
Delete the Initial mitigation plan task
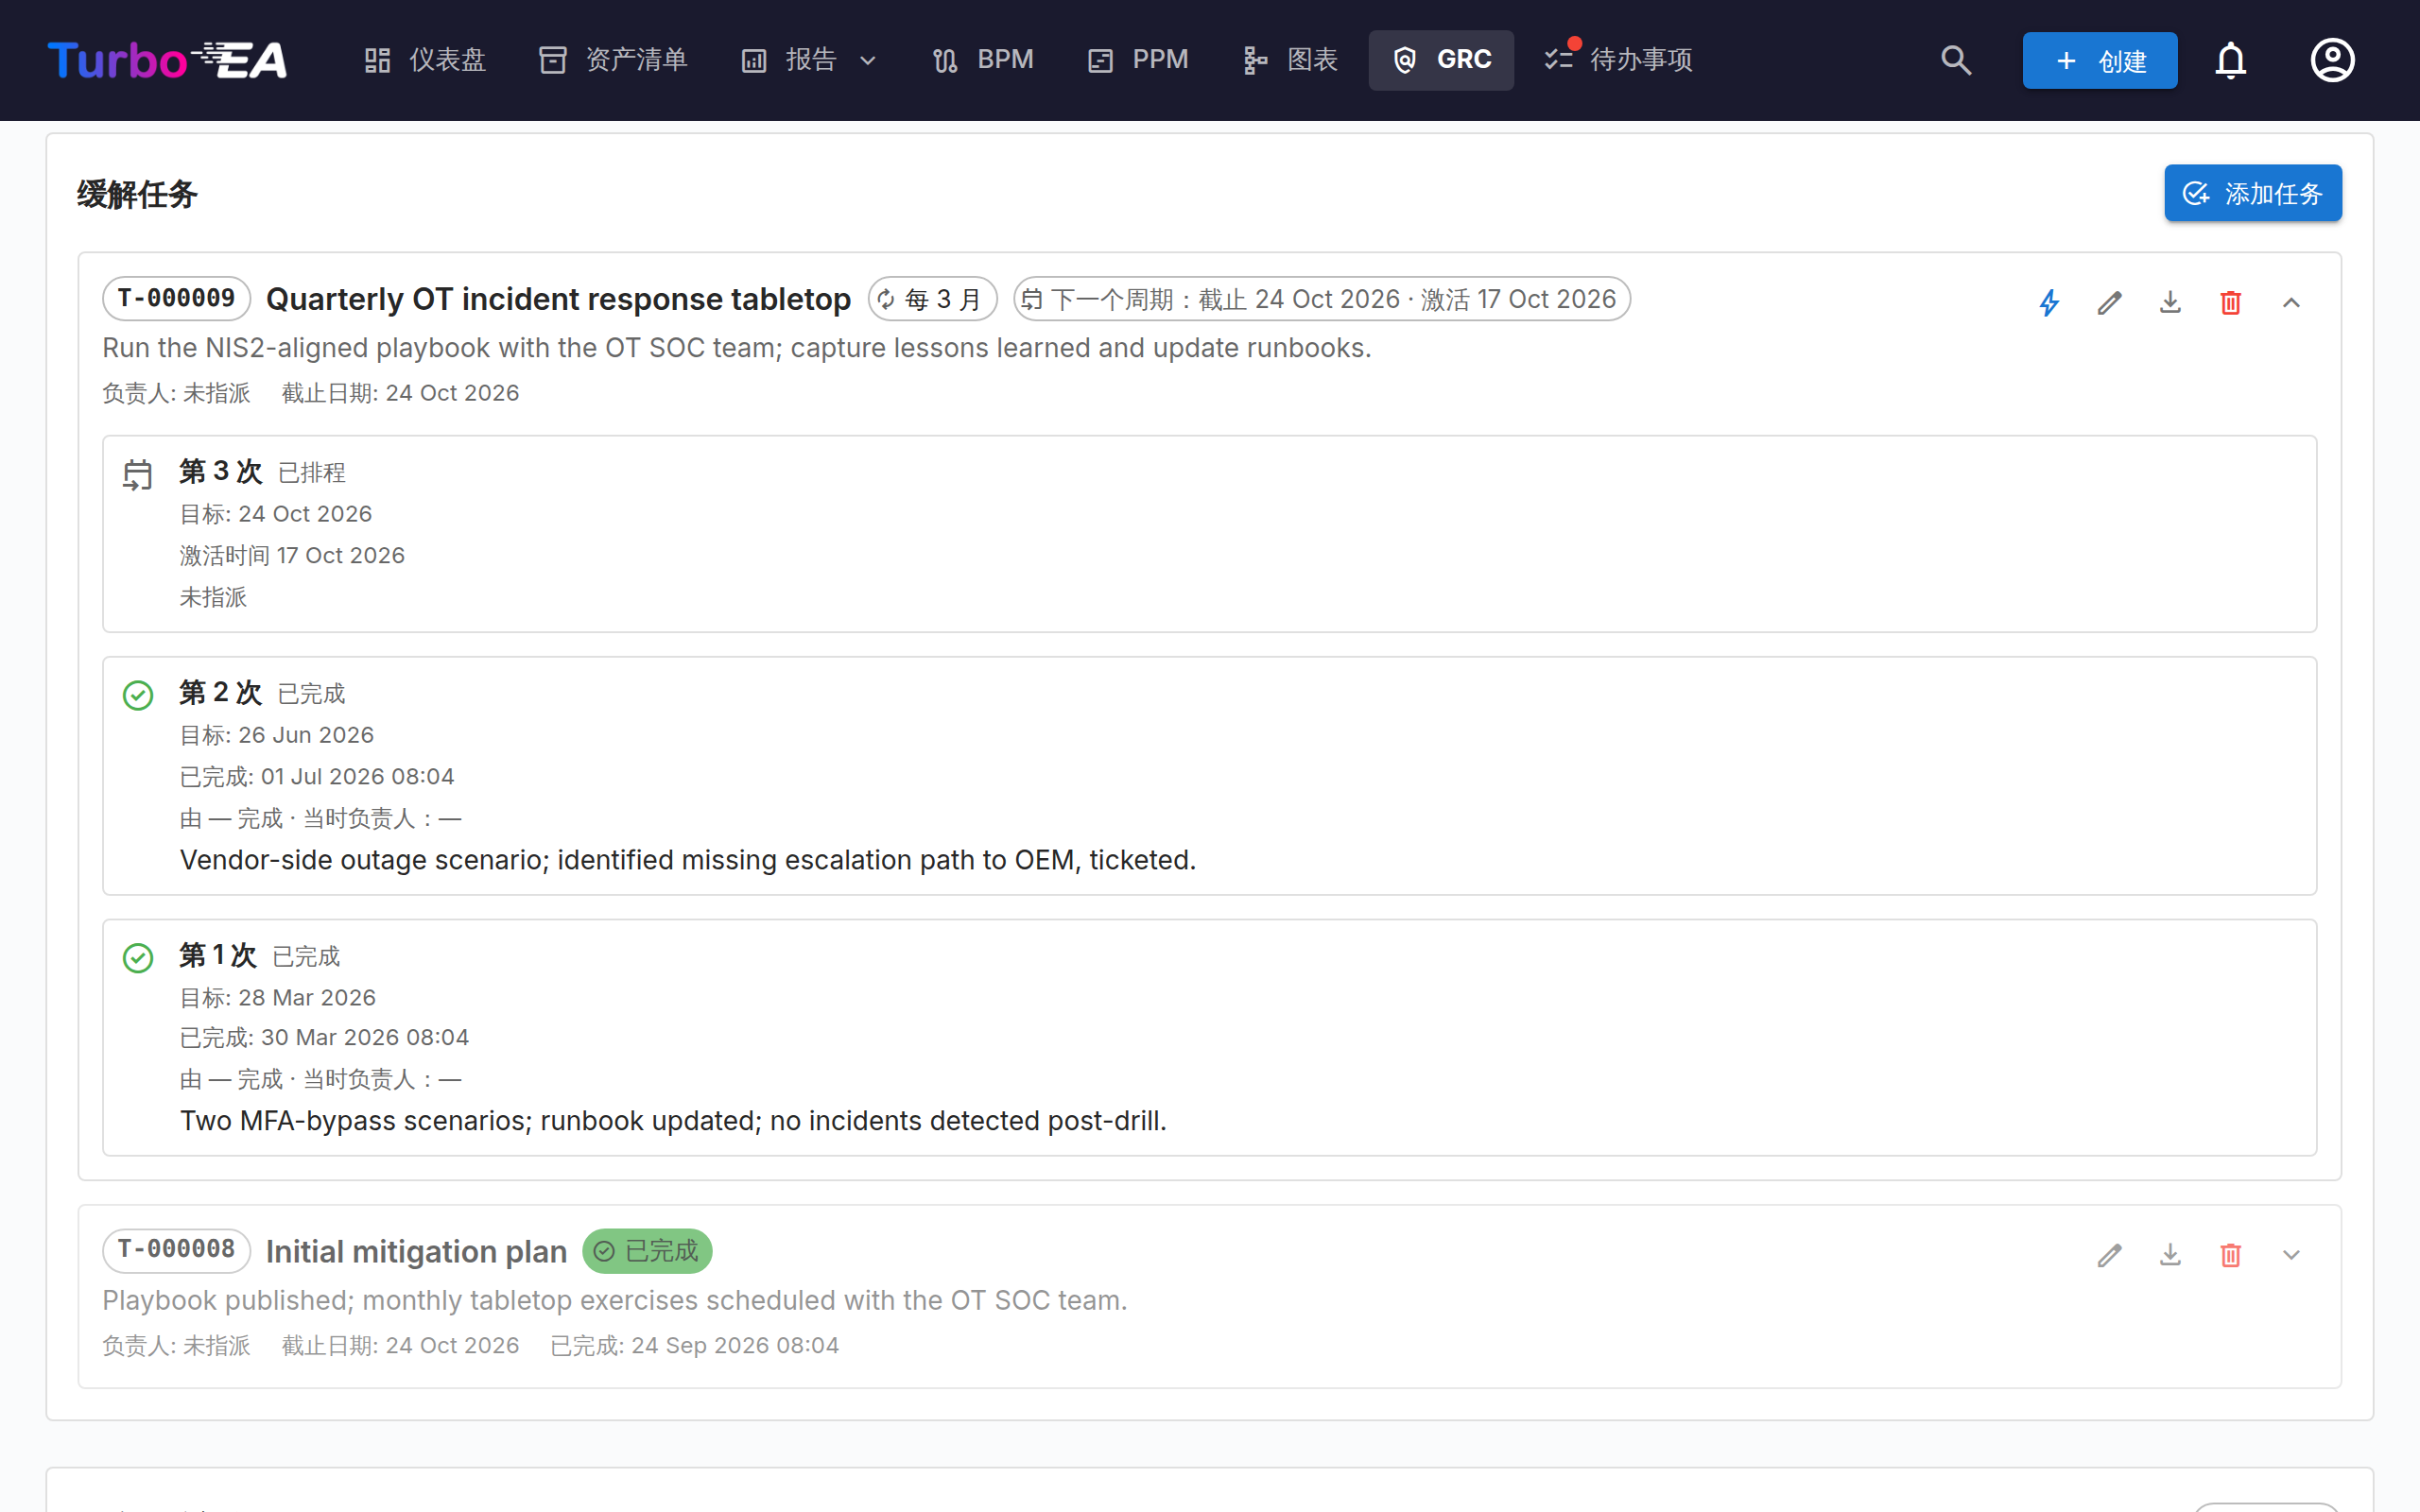pyautogui.click(x=2230, y=1255)
